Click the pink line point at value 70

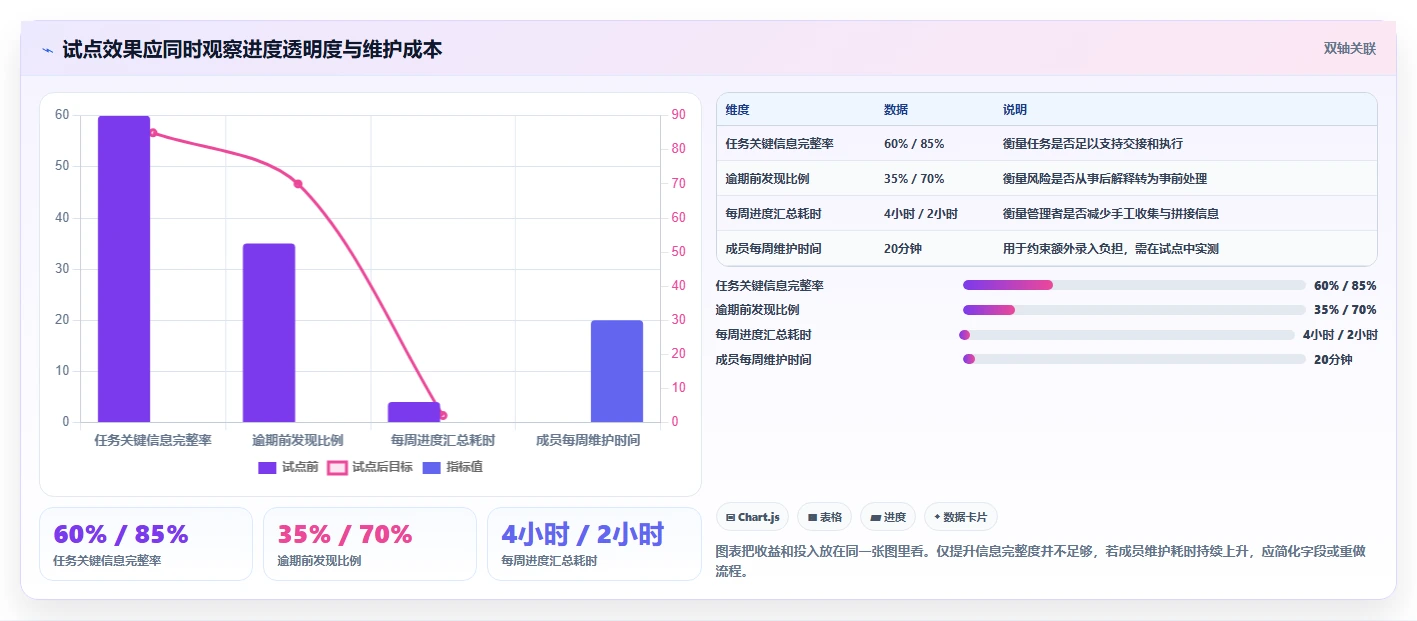pyautogui.click(x=298, y=184)
